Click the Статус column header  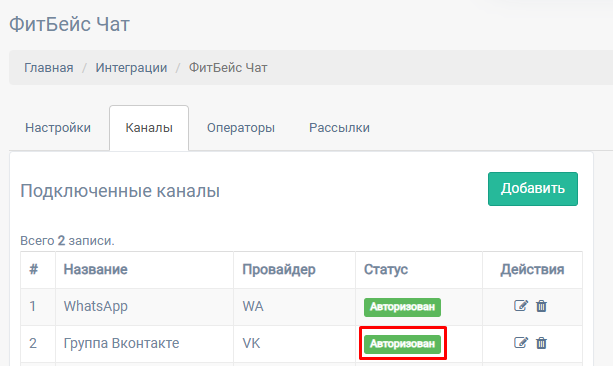coord(386,269)
